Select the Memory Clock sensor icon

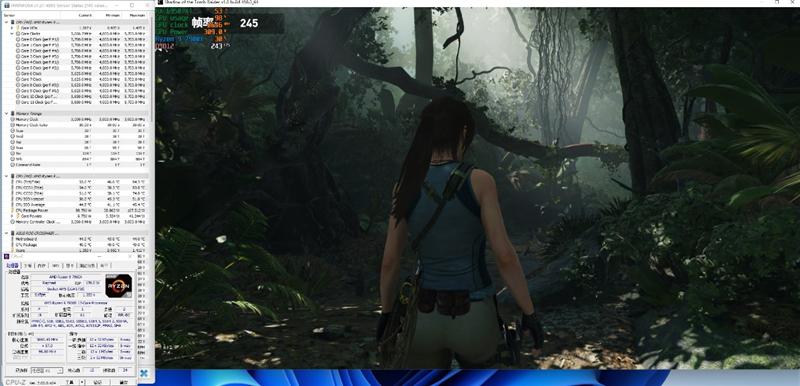[13, 119]
